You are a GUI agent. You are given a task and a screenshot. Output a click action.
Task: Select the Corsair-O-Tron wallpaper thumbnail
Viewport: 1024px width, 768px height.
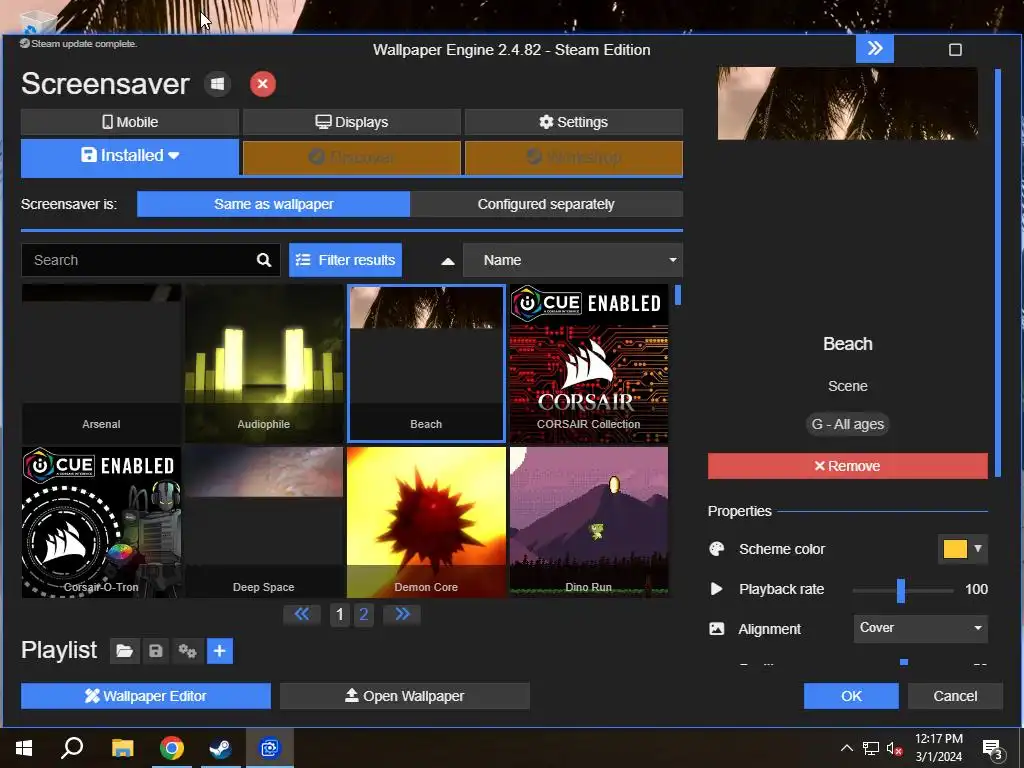click(101, 522)
